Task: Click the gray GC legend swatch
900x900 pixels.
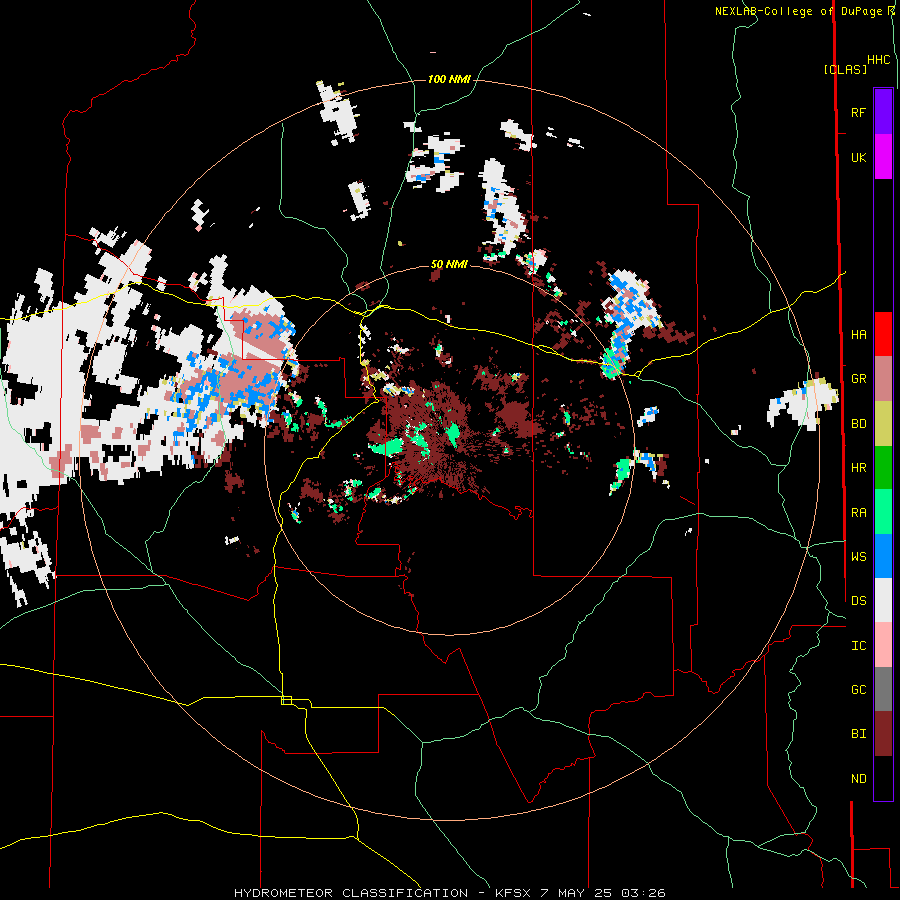Action: [x=883, y=689]
